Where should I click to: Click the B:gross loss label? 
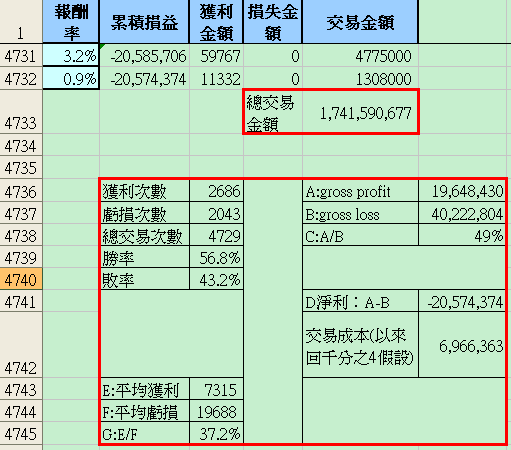360,213
